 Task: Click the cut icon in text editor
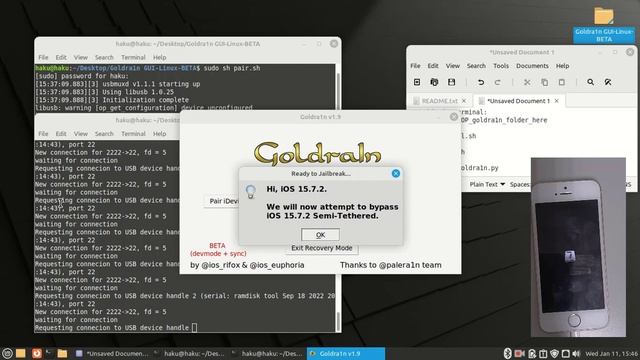(527, 82)
